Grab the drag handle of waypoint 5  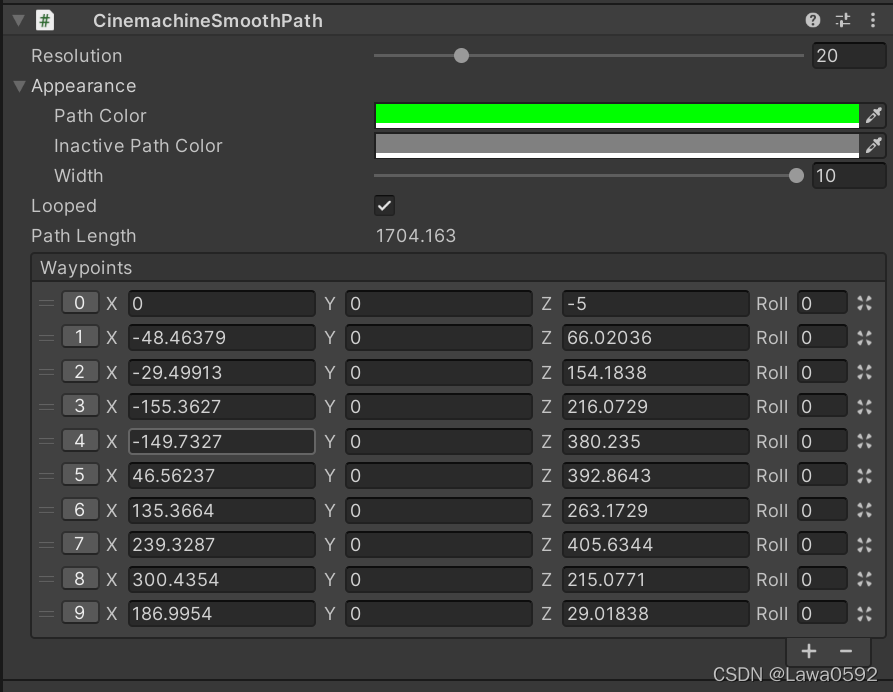pyautogui.click(x=46, y=476)
